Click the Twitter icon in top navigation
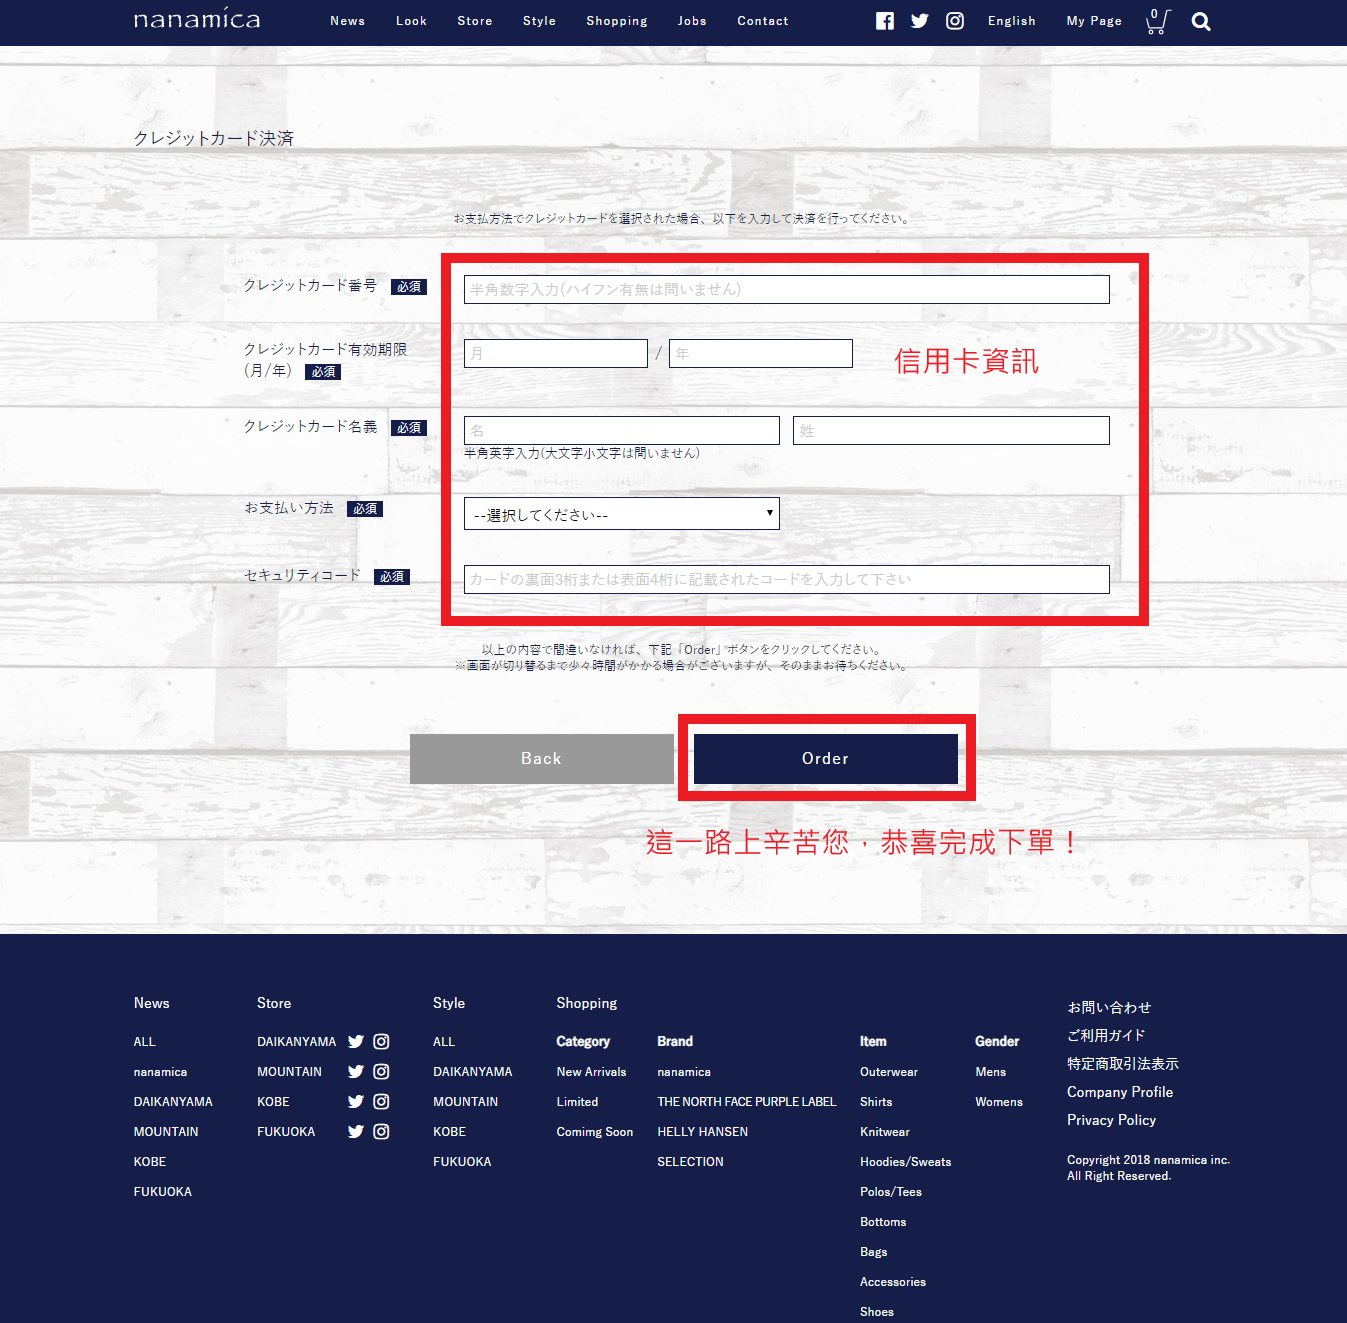1347x1323 pixels. [x=919, y=21]
